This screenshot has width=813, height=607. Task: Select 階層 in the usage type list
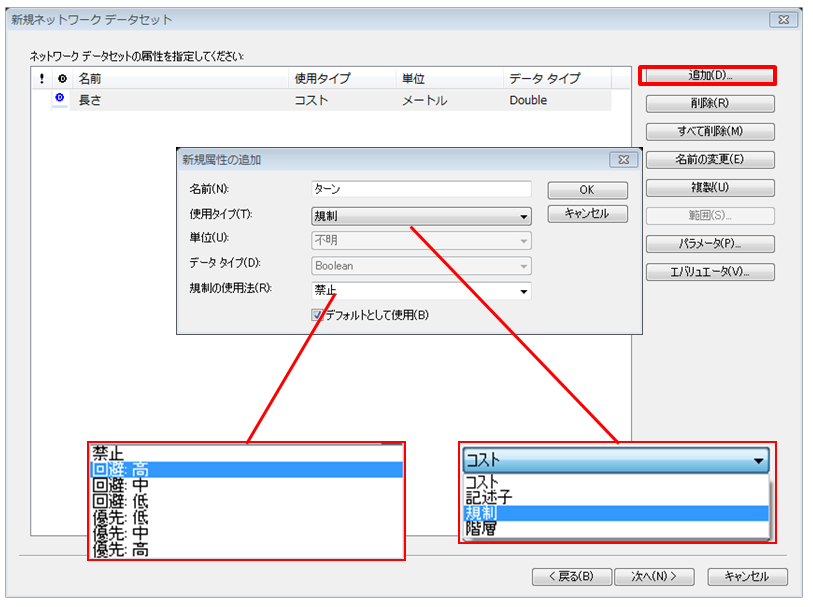[x=615, y=528]
